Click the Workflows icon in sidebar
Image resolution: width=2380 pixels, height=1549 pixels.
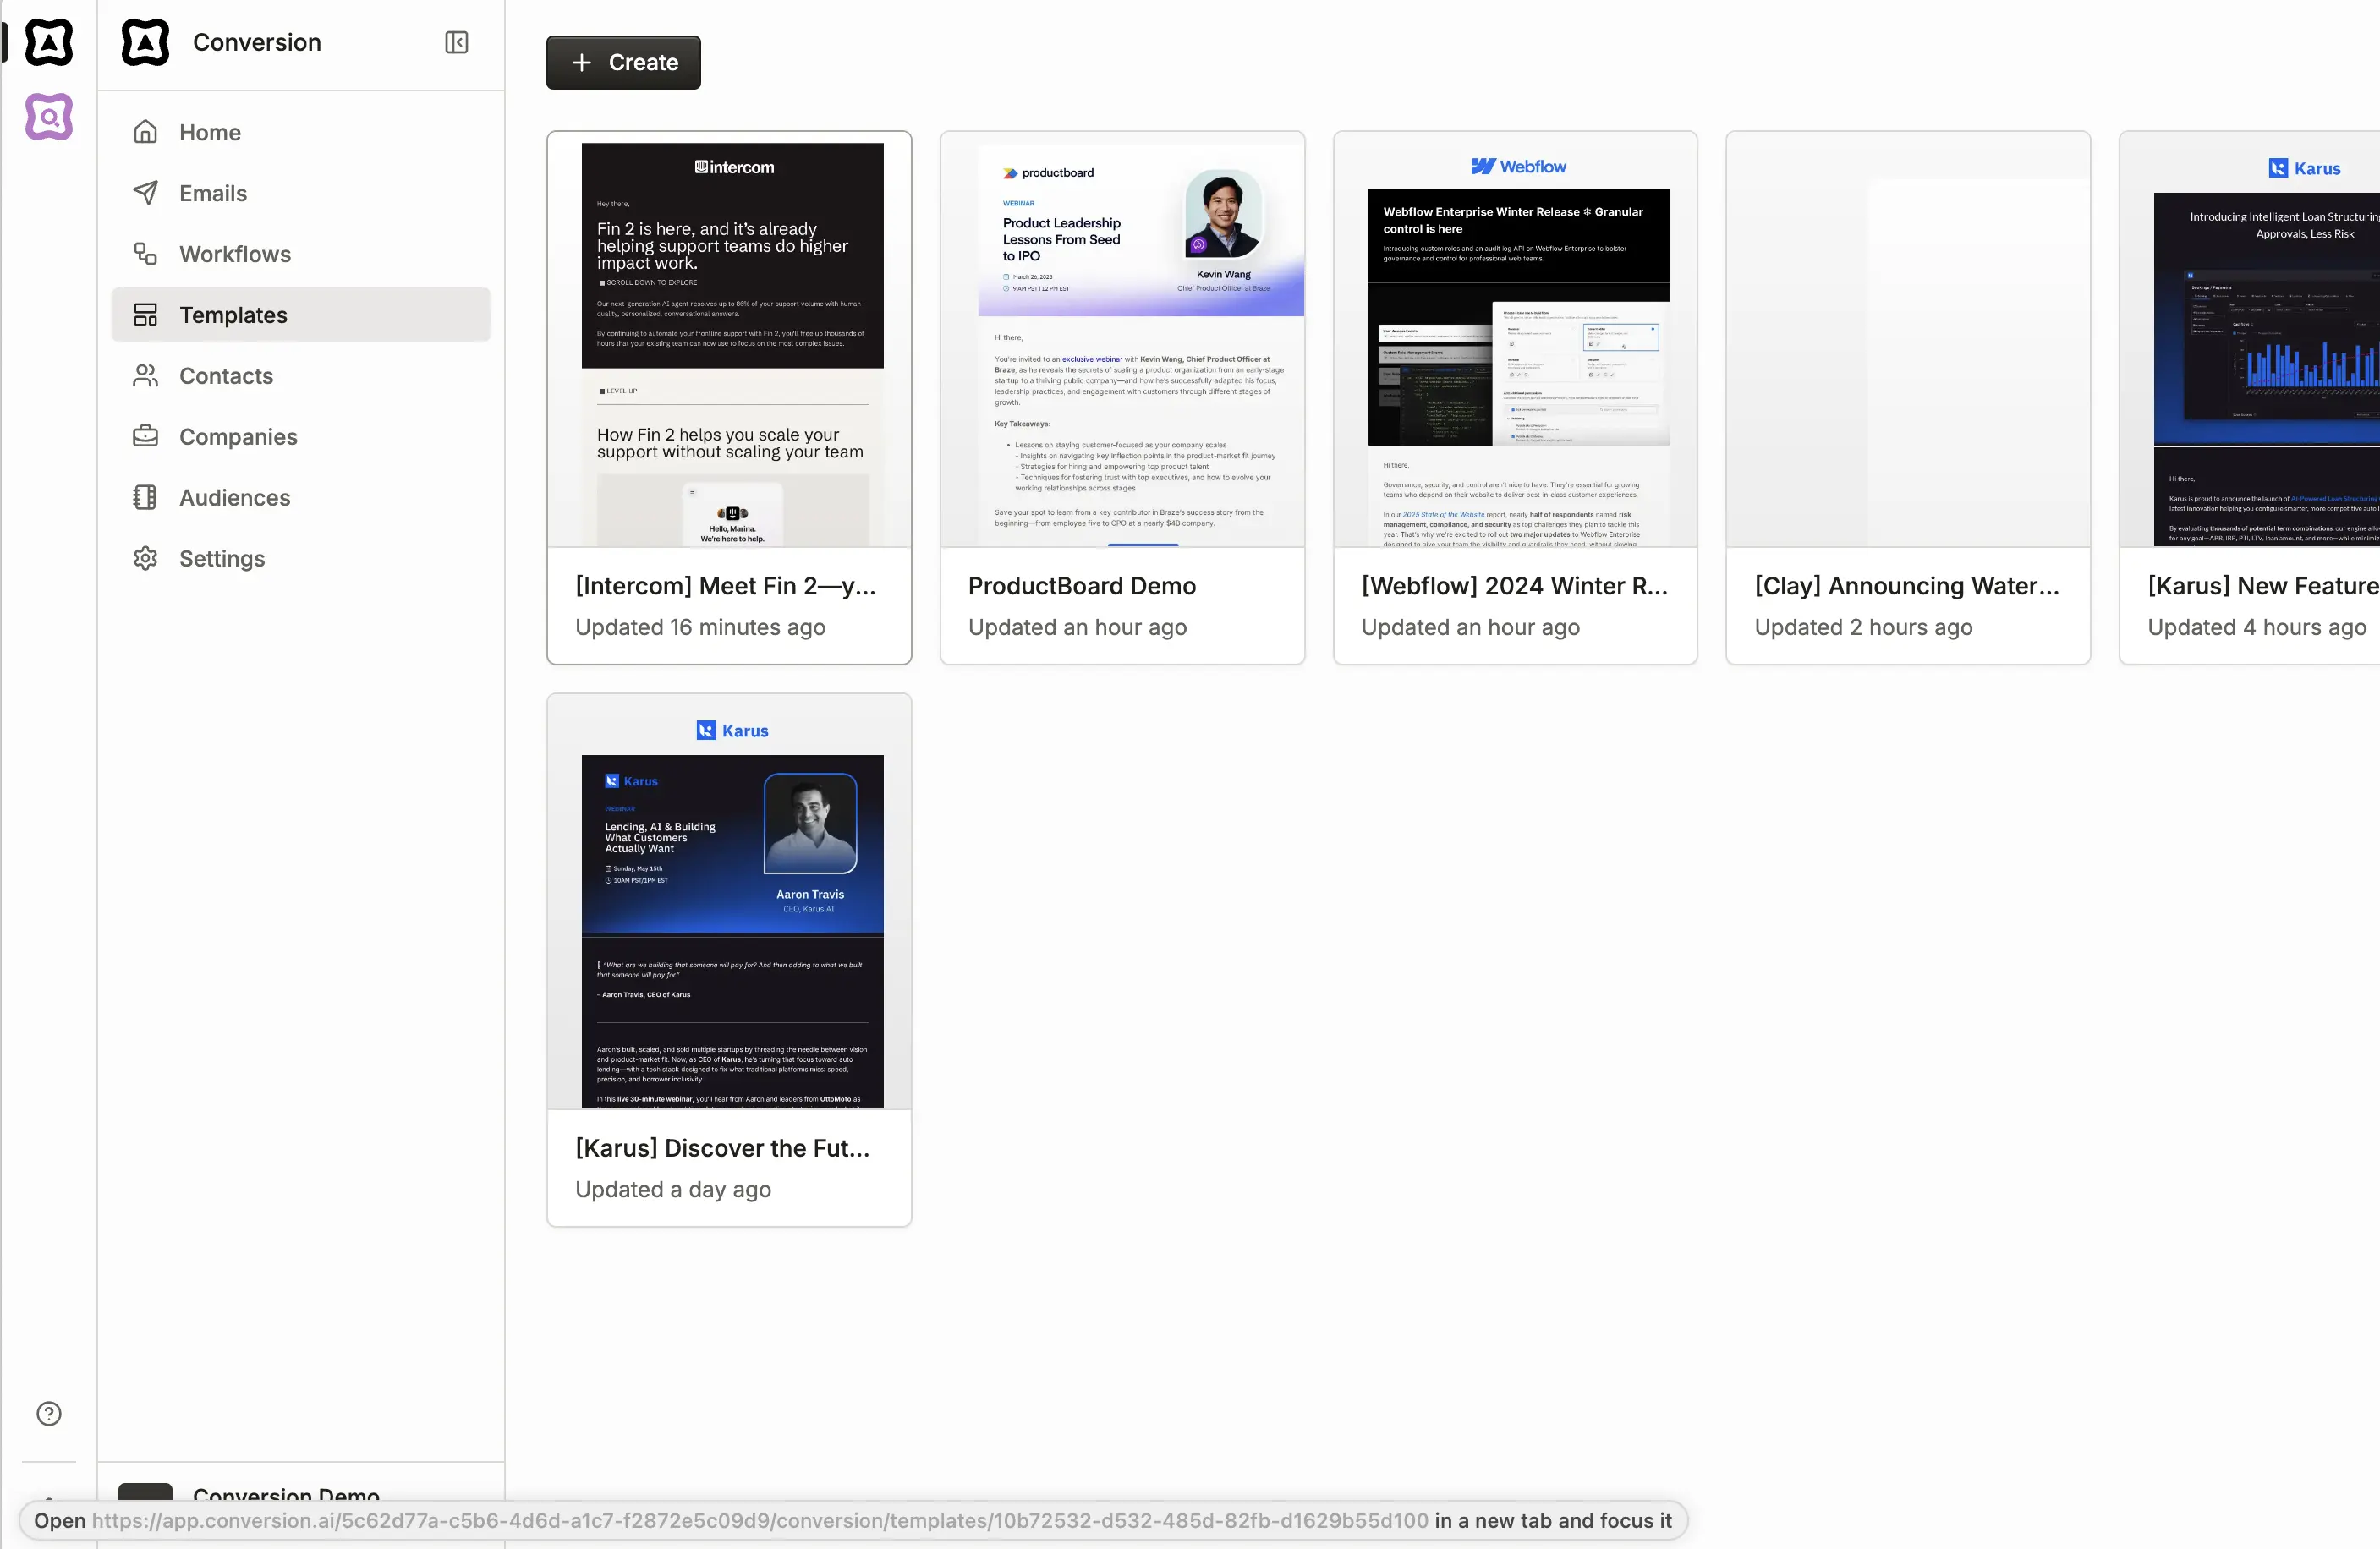click(146, 254)
